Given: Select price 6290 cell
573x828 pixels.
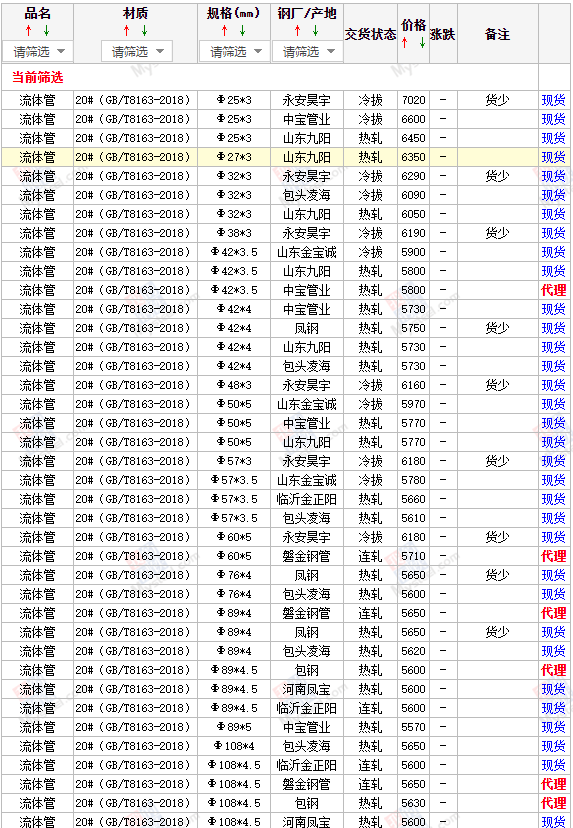Looking at the screenshot, I should 413,176.
